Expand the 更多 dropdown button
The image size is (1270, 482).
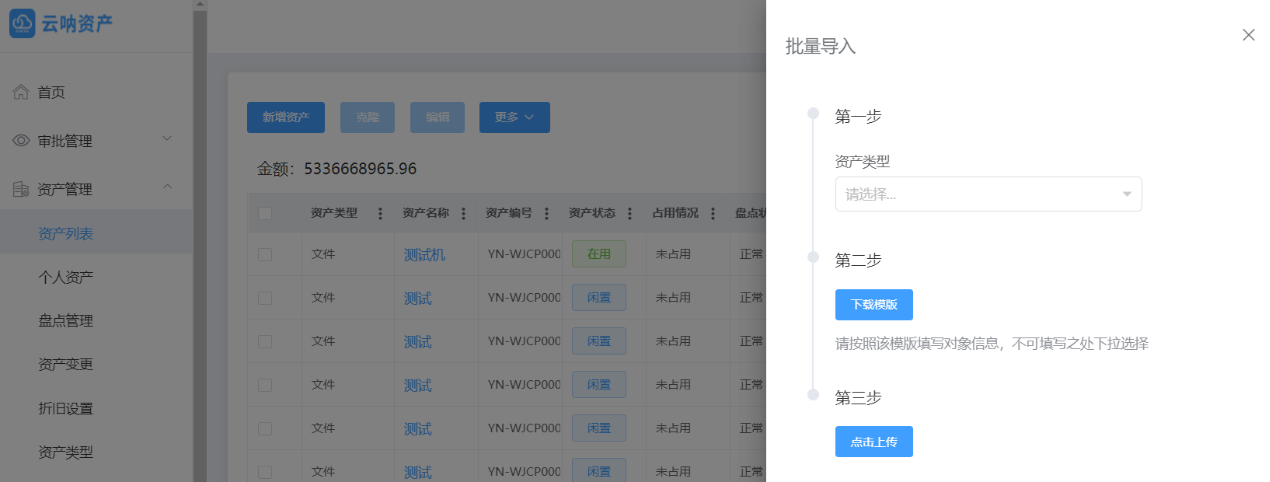[514, 117]
